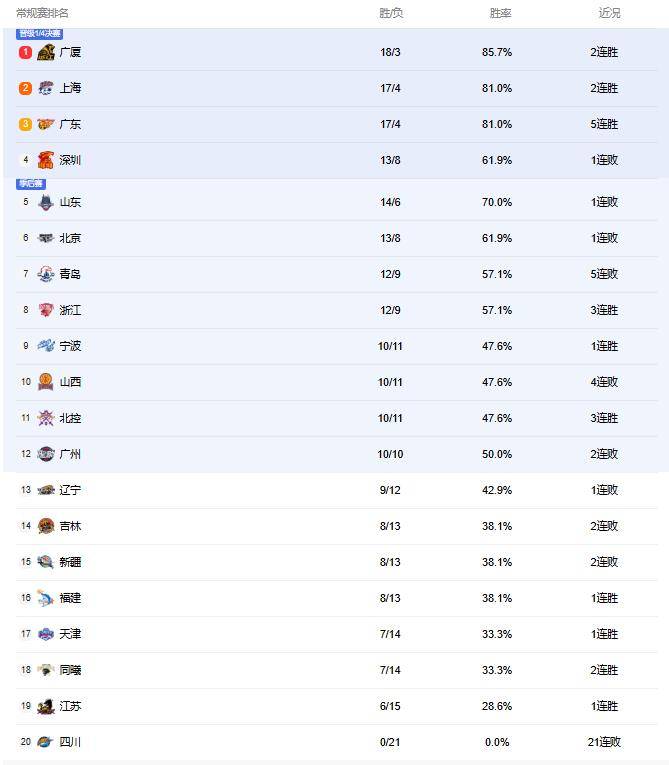Open the 辽宁 team name link

point(70,490)
